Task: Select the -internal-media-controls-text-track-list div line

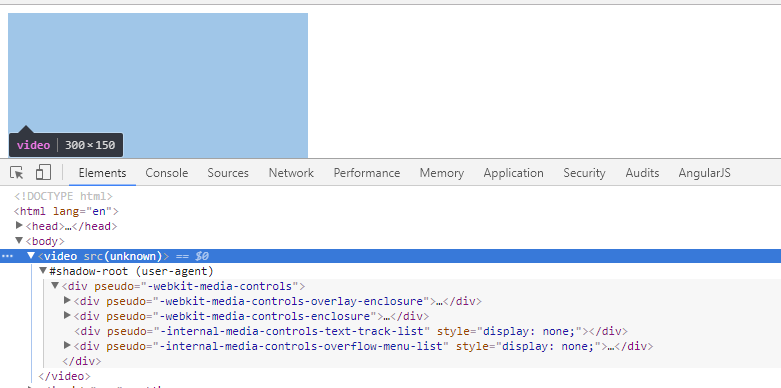Action: pos(351,331)
